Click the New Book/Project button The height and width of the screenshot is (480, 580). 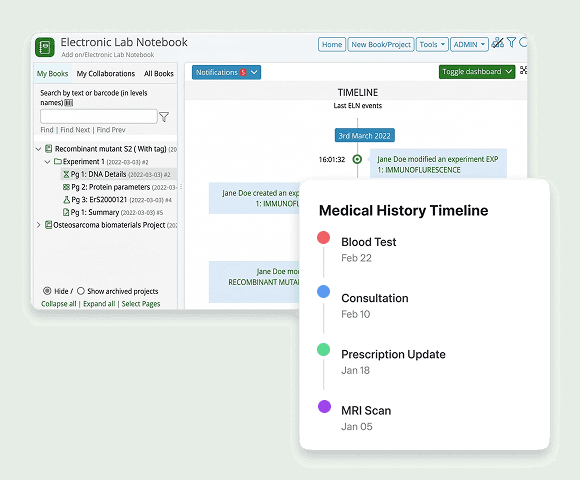tap(381, 44)
